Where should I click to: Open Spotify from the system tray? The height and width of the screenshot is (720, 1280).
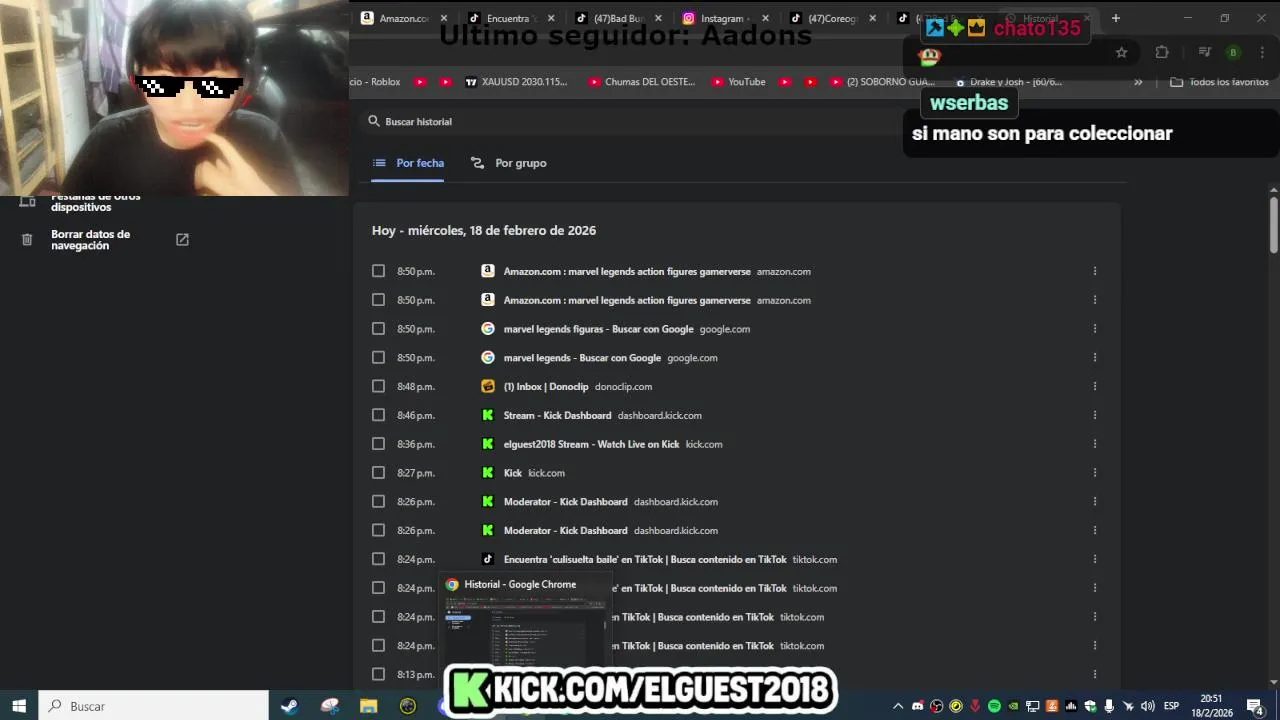[994, 706]
